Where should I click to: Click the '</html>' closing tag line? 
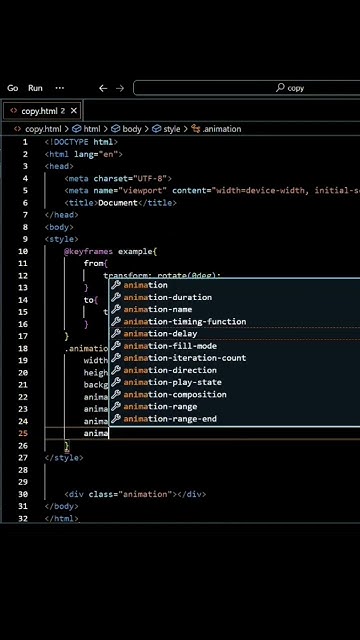pos(62,519)
